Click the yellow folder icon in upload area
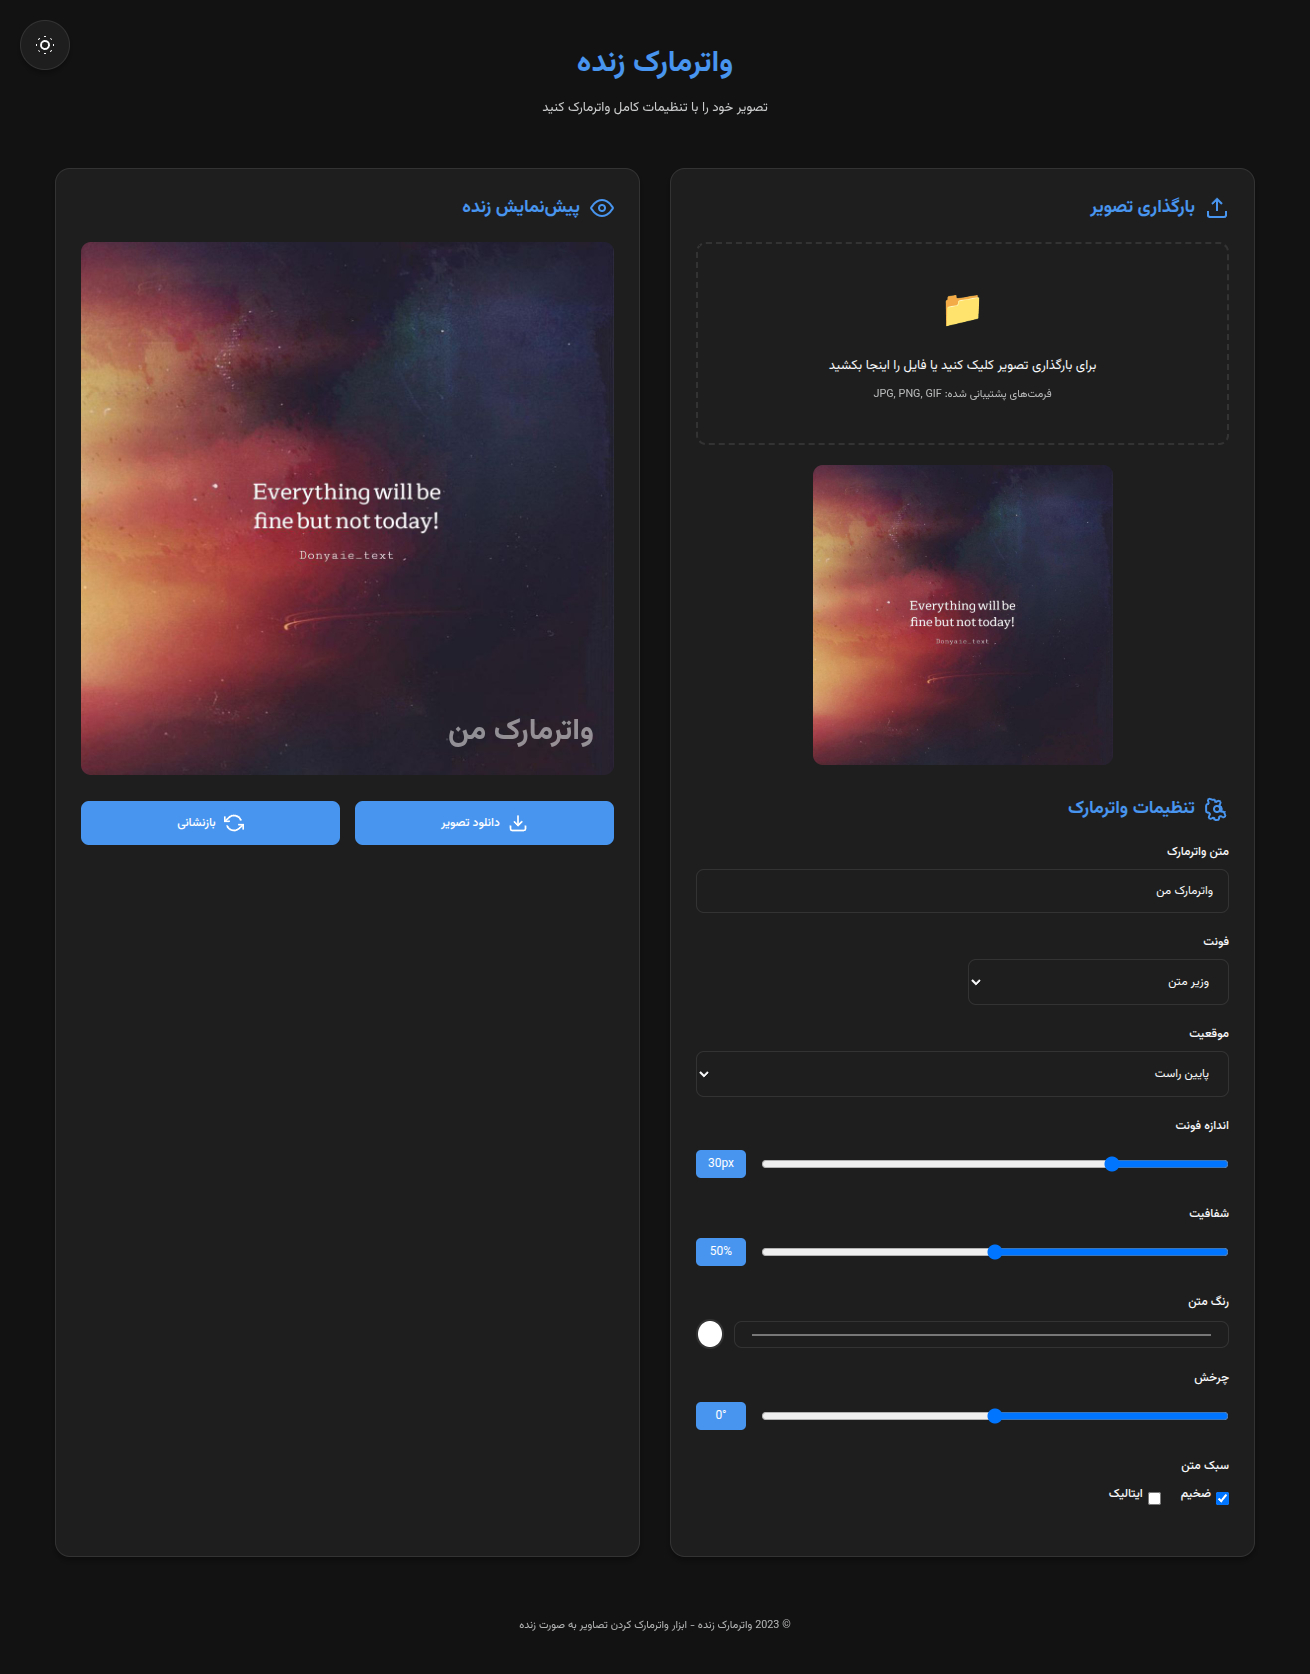1310x1674 pixels. tap(962, 310)
